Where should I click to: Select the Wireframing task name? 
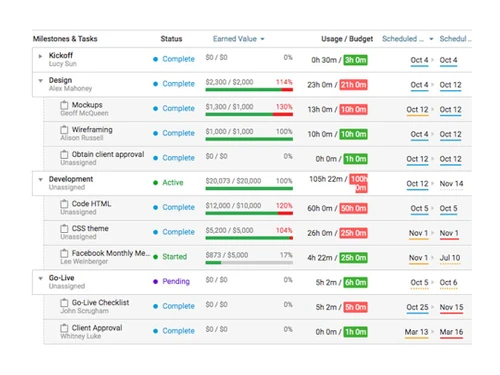click(92, 129)
